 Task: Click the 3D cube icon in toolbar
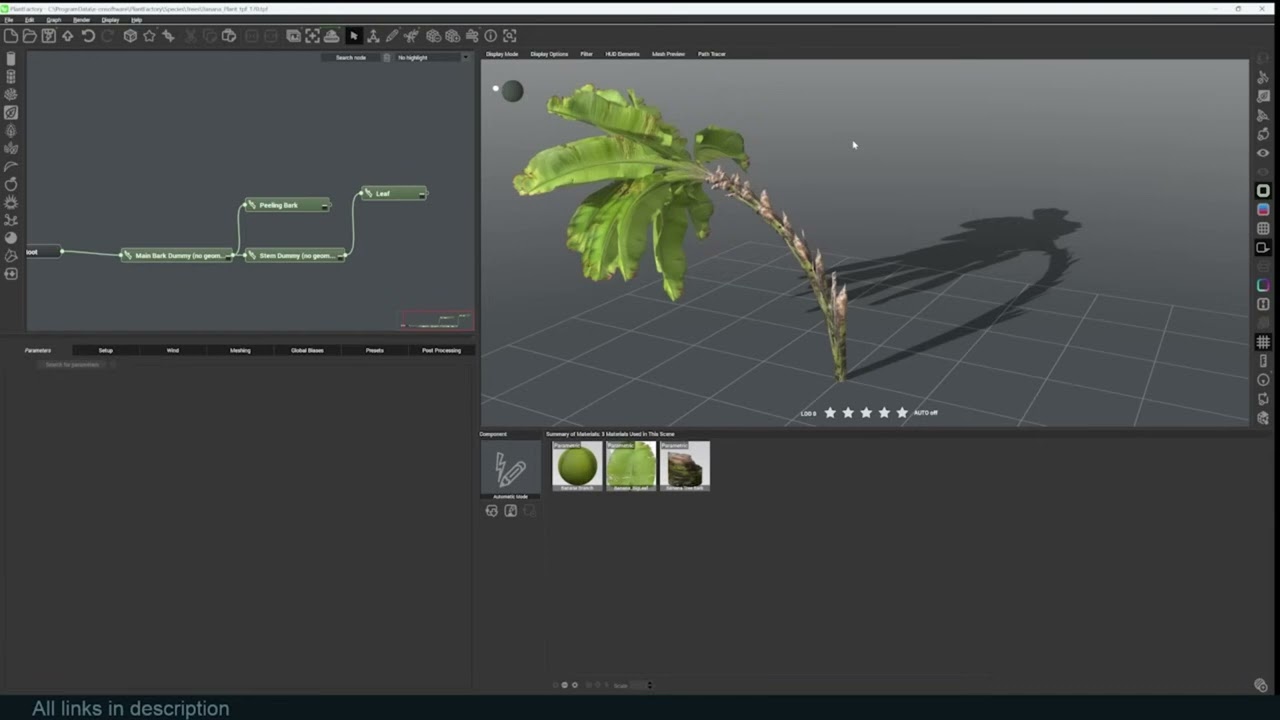pos(130,36)
